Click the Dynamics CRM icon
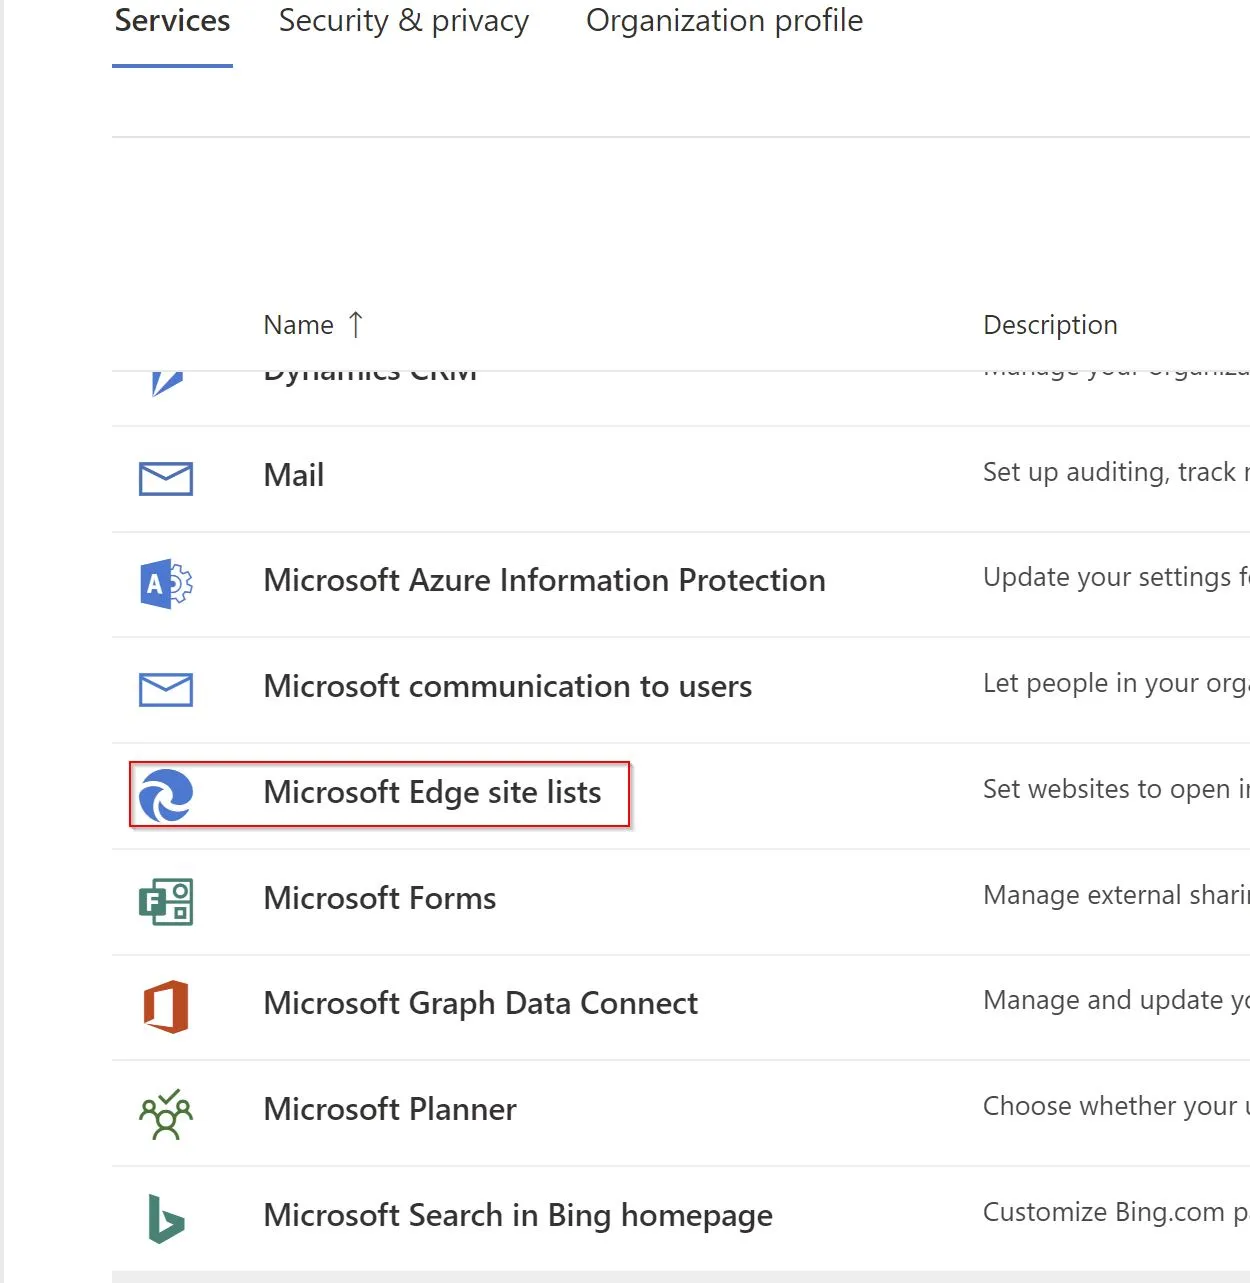The width and height of the screenshot is (1250, 1283). coord(166,383)
